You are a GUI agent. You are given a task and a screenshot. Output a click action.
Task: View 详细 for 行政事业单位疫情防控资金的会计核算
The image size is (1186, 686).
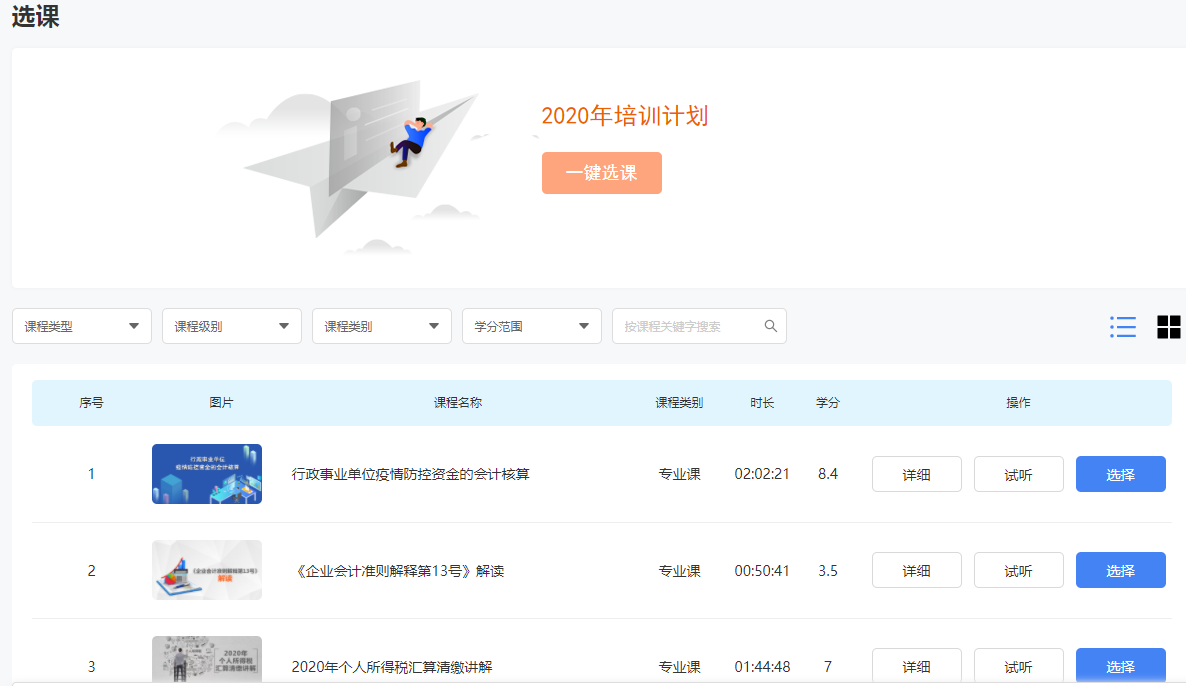[916, 474]
